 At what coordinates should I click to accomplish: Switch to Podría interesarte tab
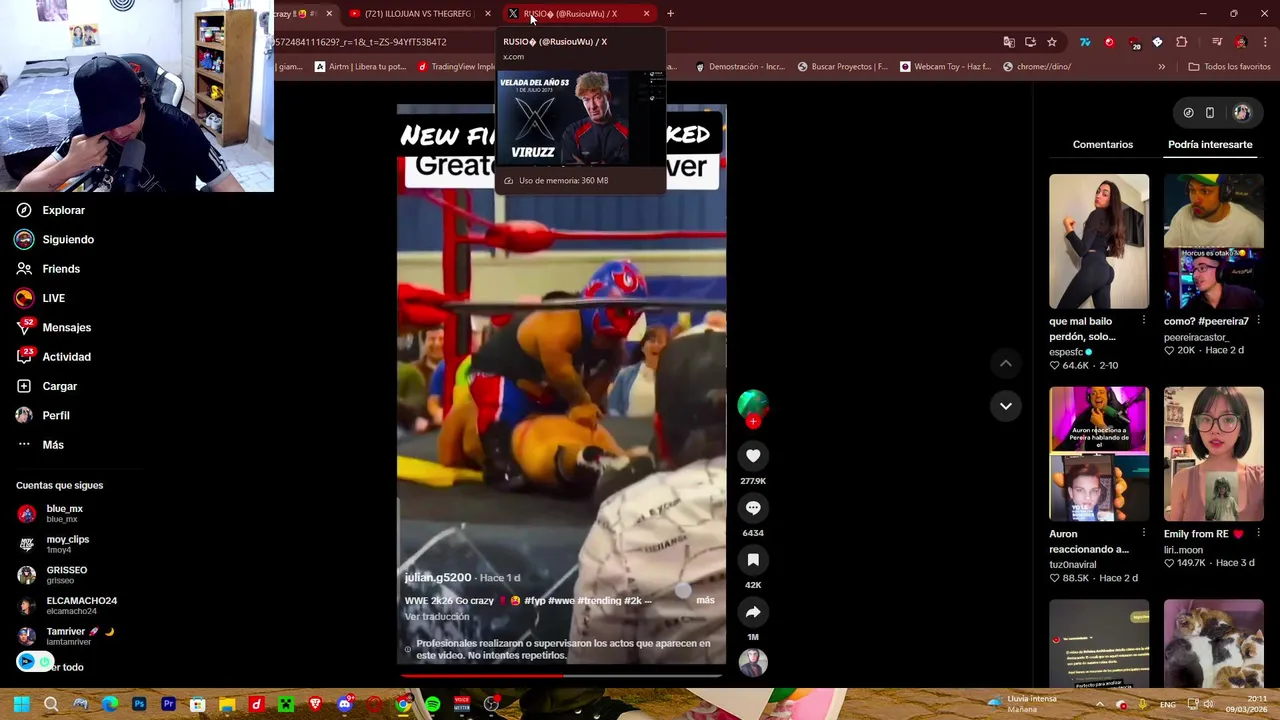coord(1210,144)
